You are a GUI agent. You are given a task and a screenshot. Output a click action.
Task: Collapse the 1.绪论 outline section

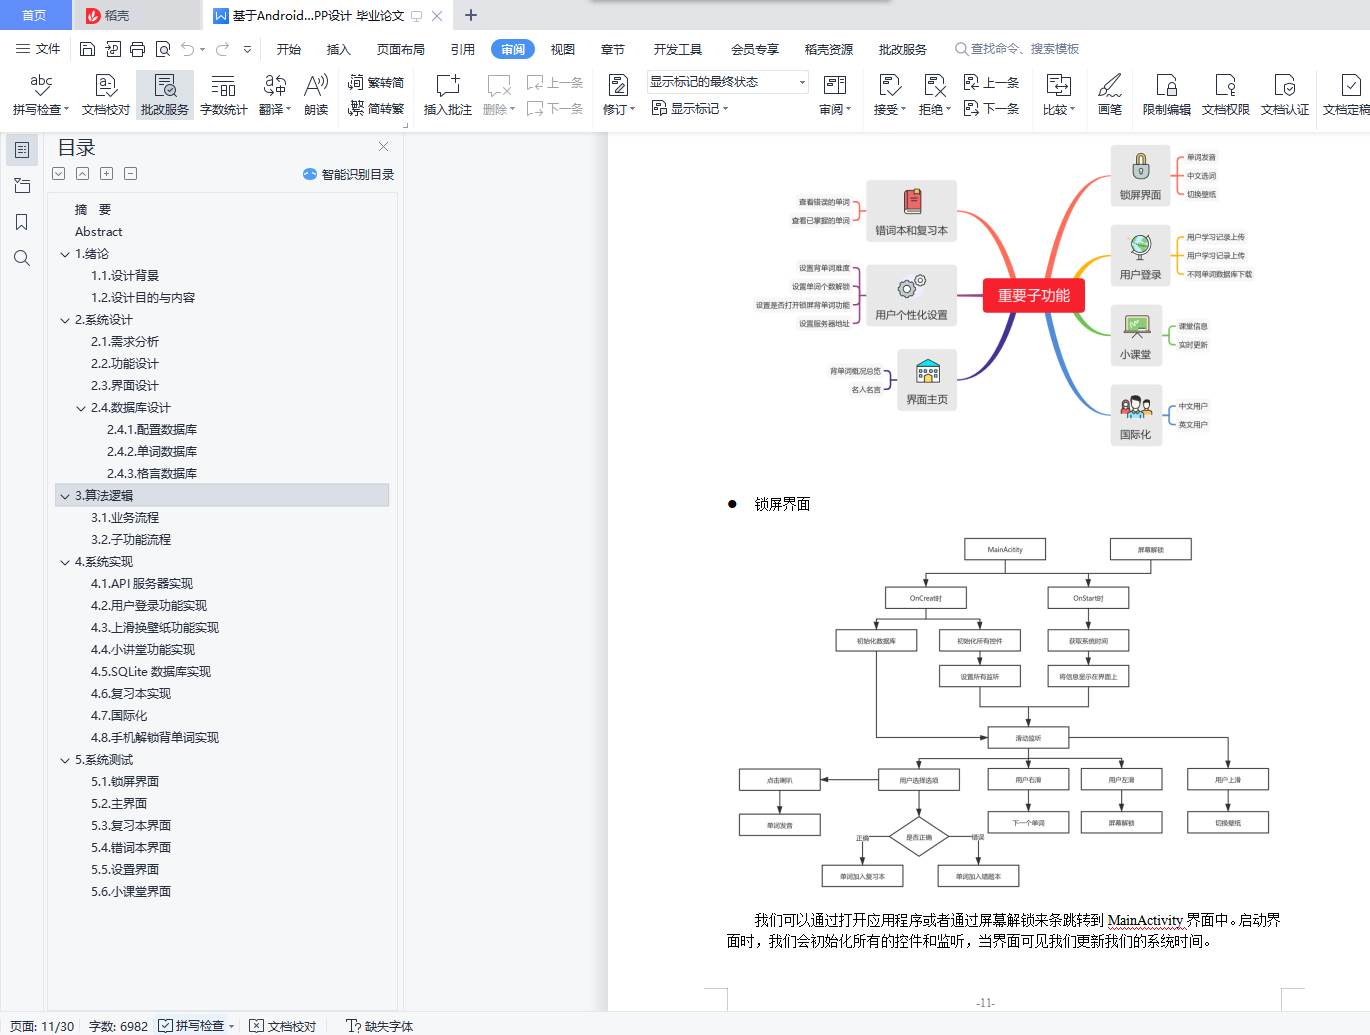65,254
